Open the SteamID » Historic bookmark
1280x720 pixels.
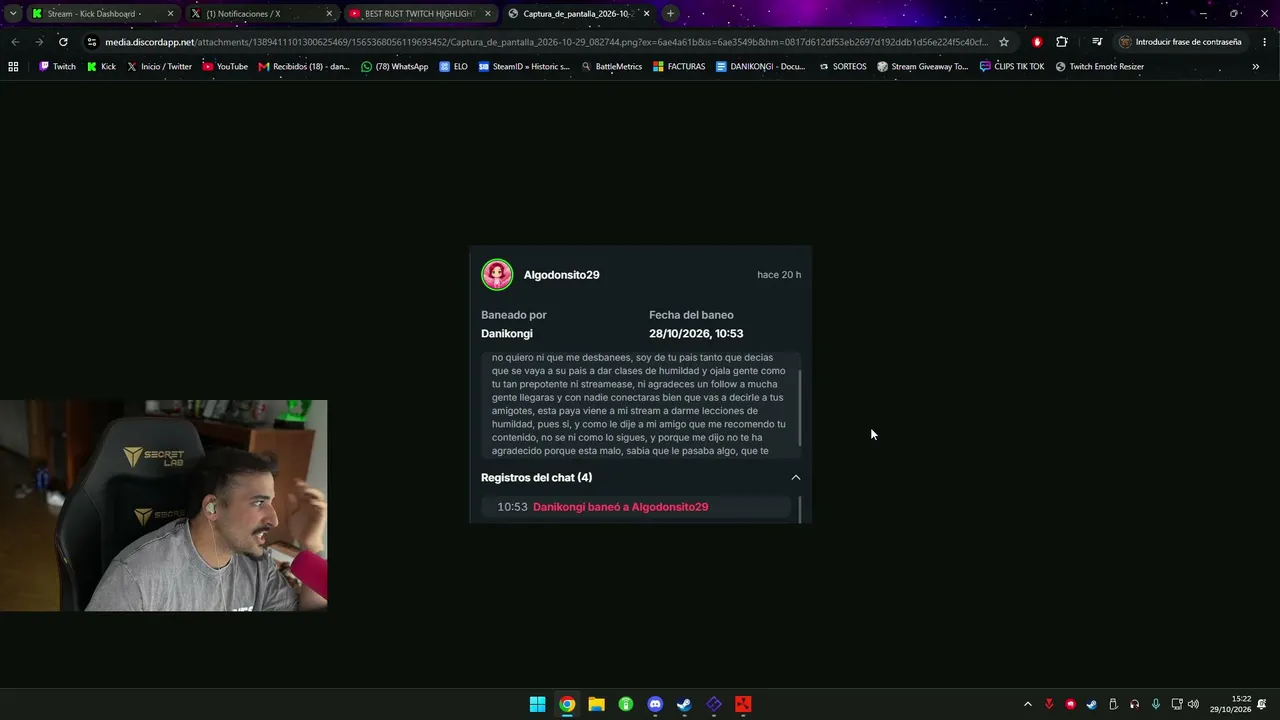[524, 67]
